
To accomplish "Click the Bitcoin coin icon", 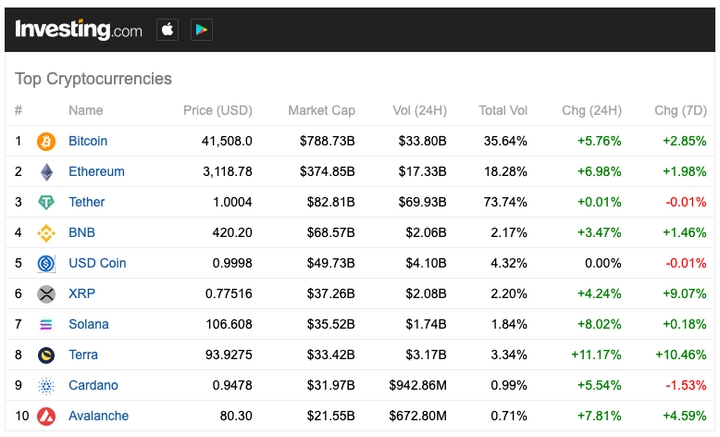I will coord(46,141).
